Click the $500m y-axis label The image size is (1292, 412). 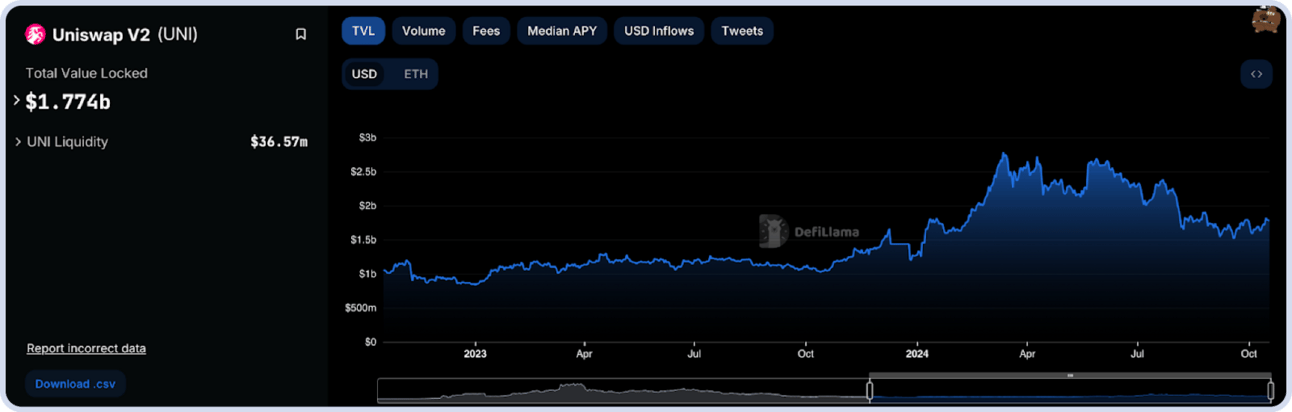[361, 307]
